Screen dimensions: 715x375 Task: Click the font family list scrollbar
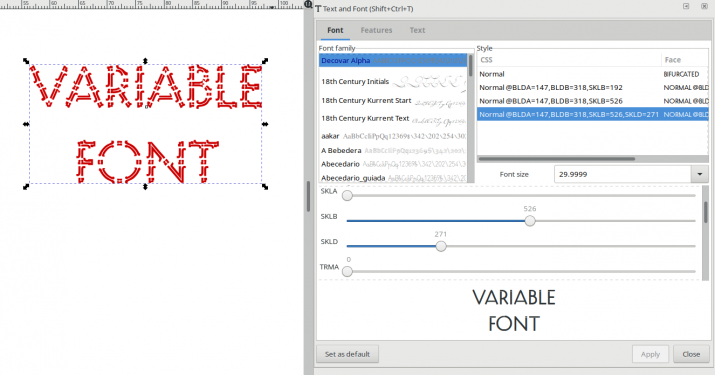(471, 66)
